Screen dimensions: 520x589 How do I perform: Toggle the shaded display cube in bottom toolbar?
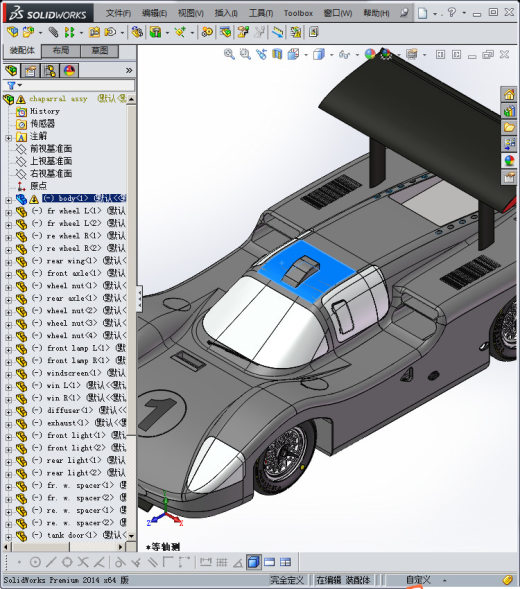[254, 562]
